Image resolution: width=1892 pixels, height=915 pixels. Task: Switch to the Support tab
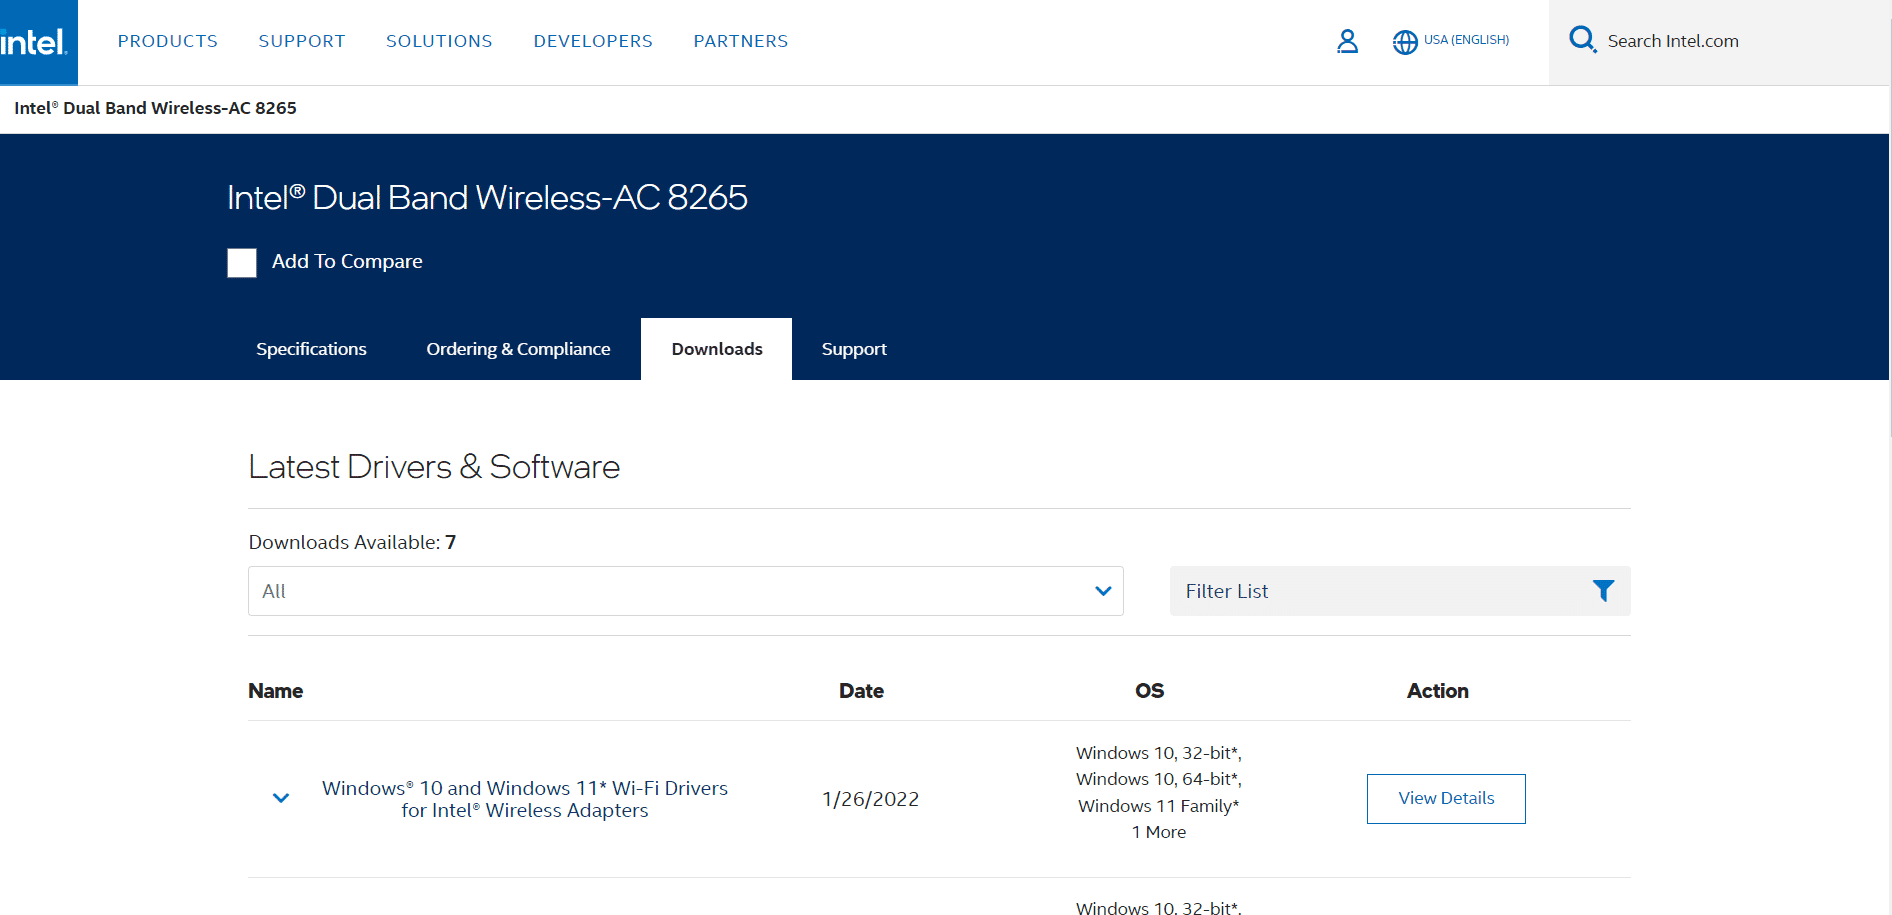[x=854, y=348]
